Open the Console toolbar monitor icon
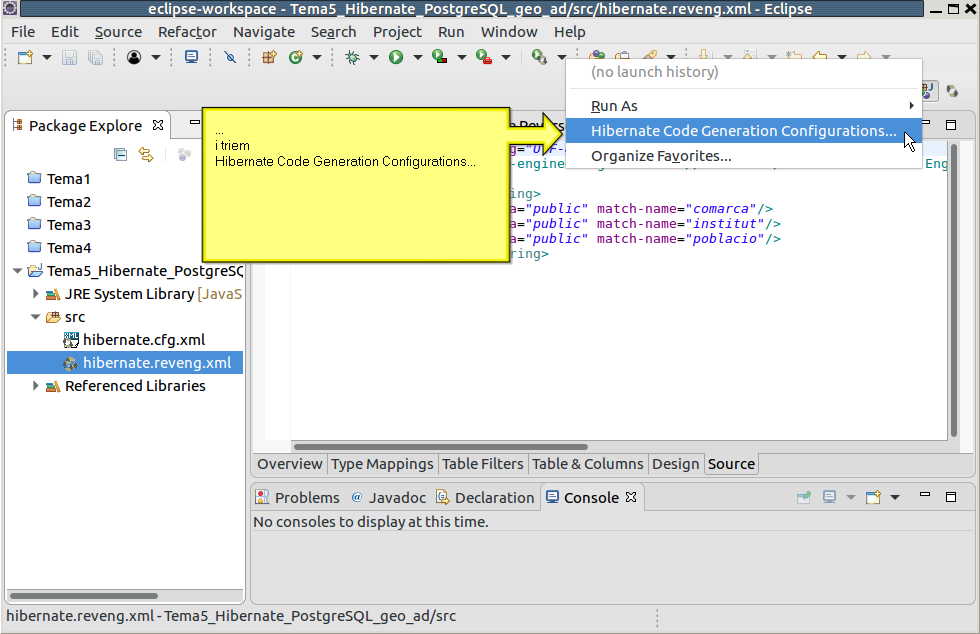The height and width of the screenshot is (634, 980). pyautogui.click(x=191, y=58)
